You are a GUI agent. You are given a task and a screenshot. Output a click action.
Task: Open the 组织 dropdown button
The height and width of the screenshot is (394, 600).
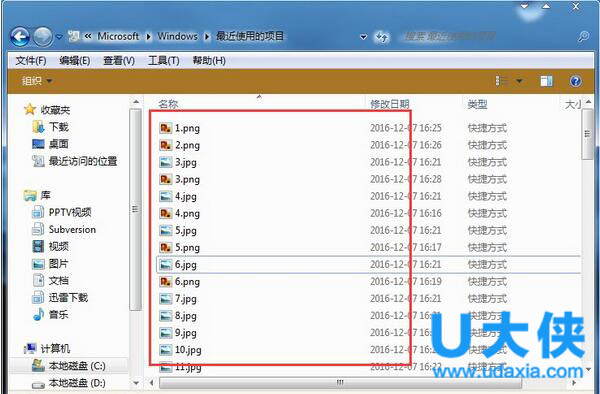coord(37,81)
